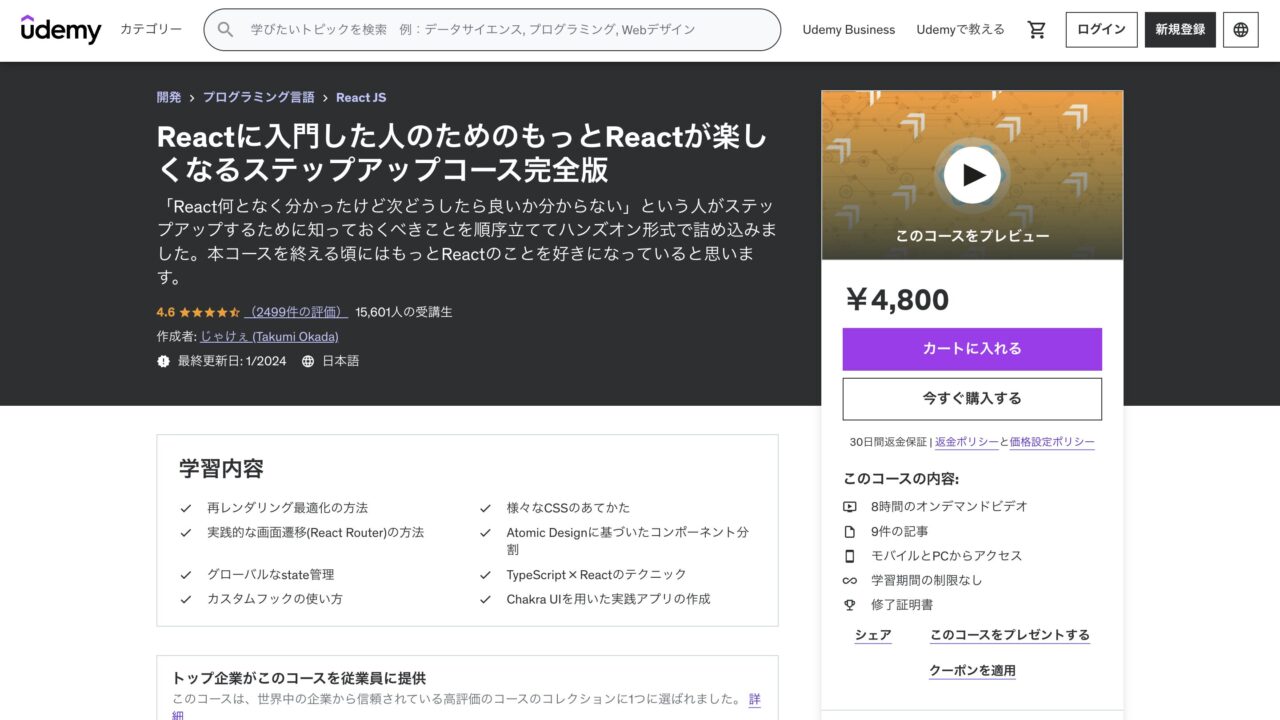Open the 返金ポリシー link
The image size is (1280, 720).
click(966, 442)
